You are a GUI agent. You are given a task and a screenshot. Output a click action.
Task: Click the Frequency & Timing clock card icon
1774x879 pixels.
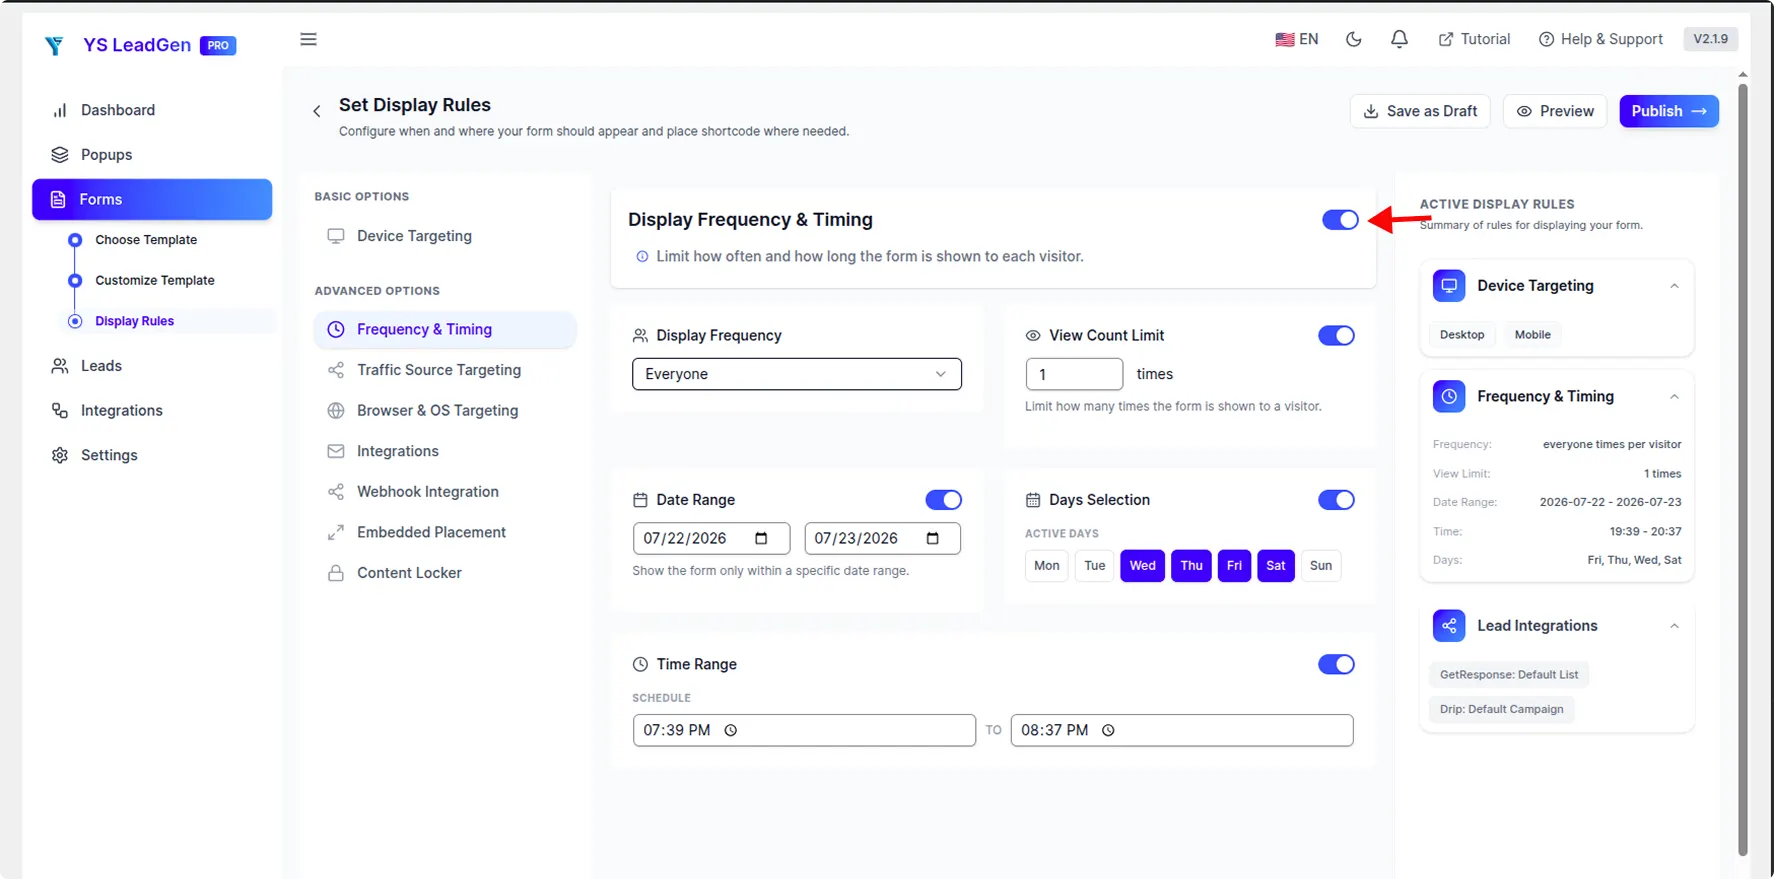click(1449, 396)
